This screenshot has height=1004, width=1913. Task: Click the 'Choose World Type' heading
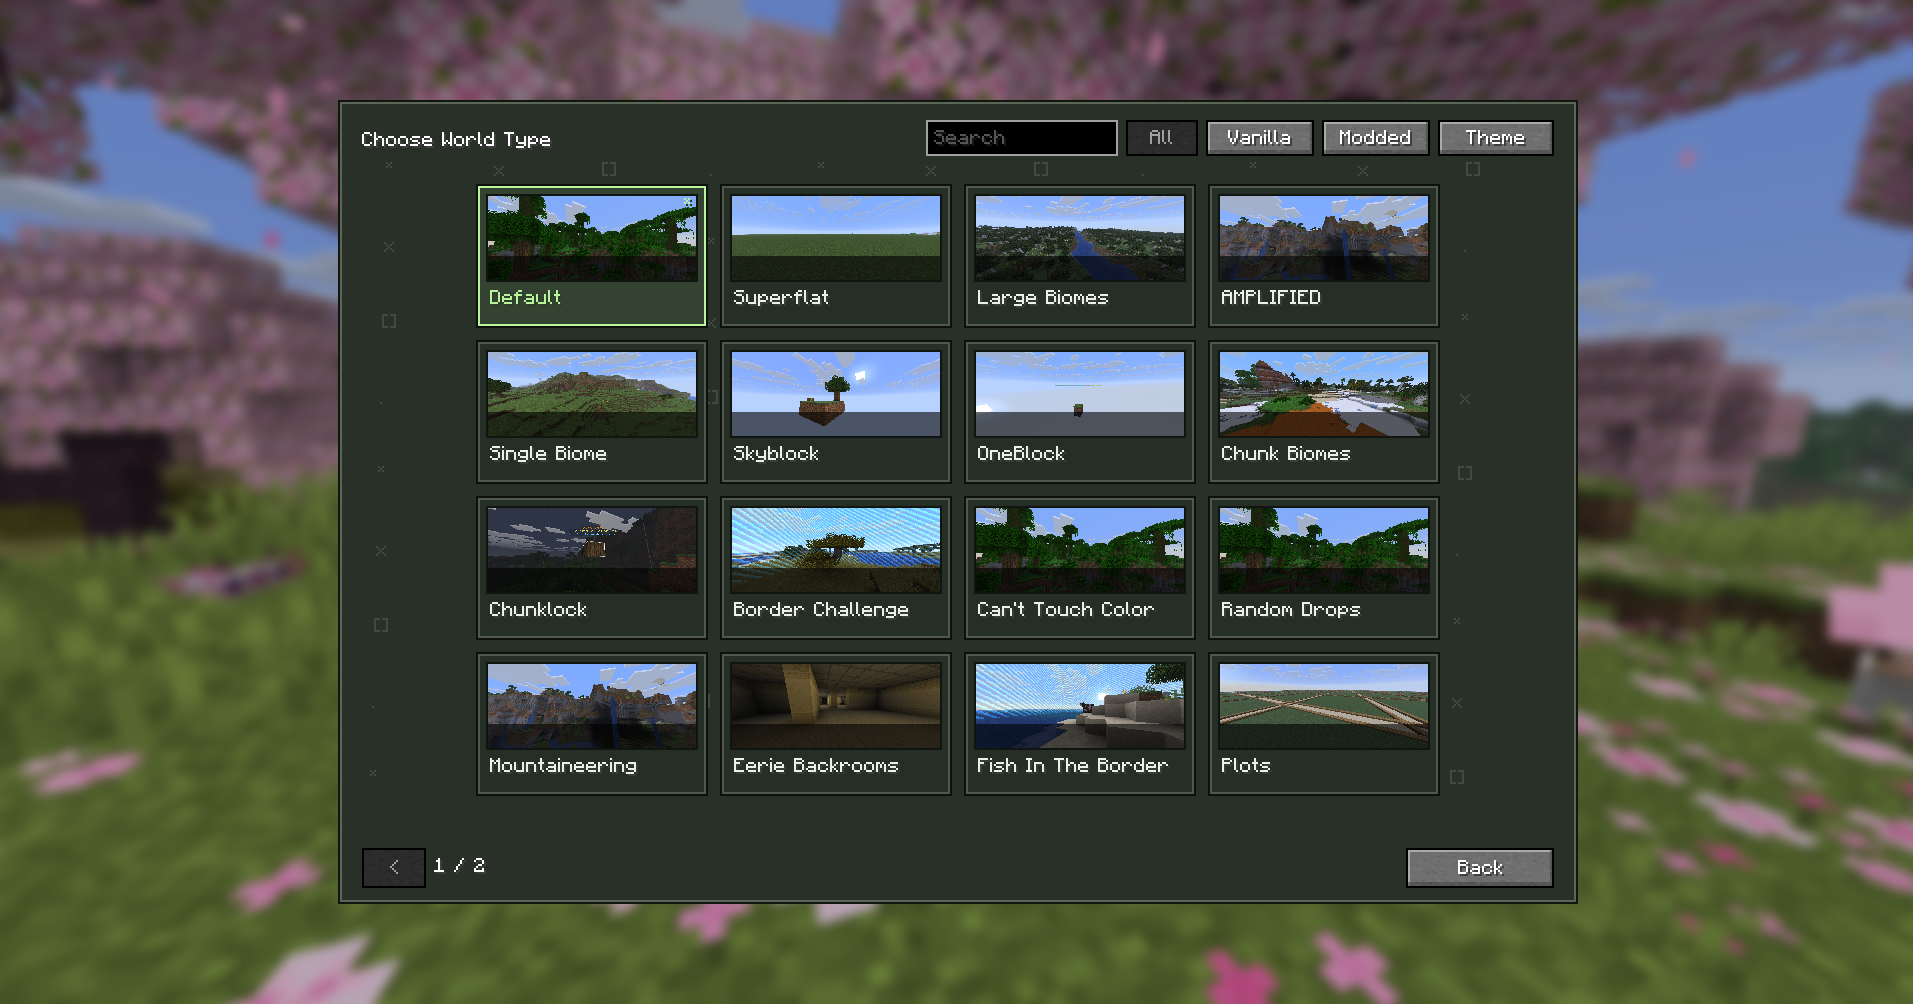click(456, 140)
